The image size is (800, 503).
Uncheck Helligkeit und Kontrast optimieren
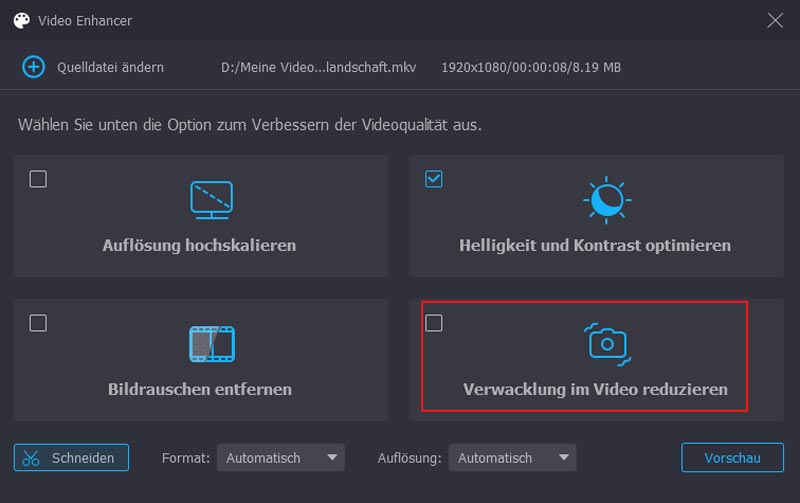coord(434,179)
